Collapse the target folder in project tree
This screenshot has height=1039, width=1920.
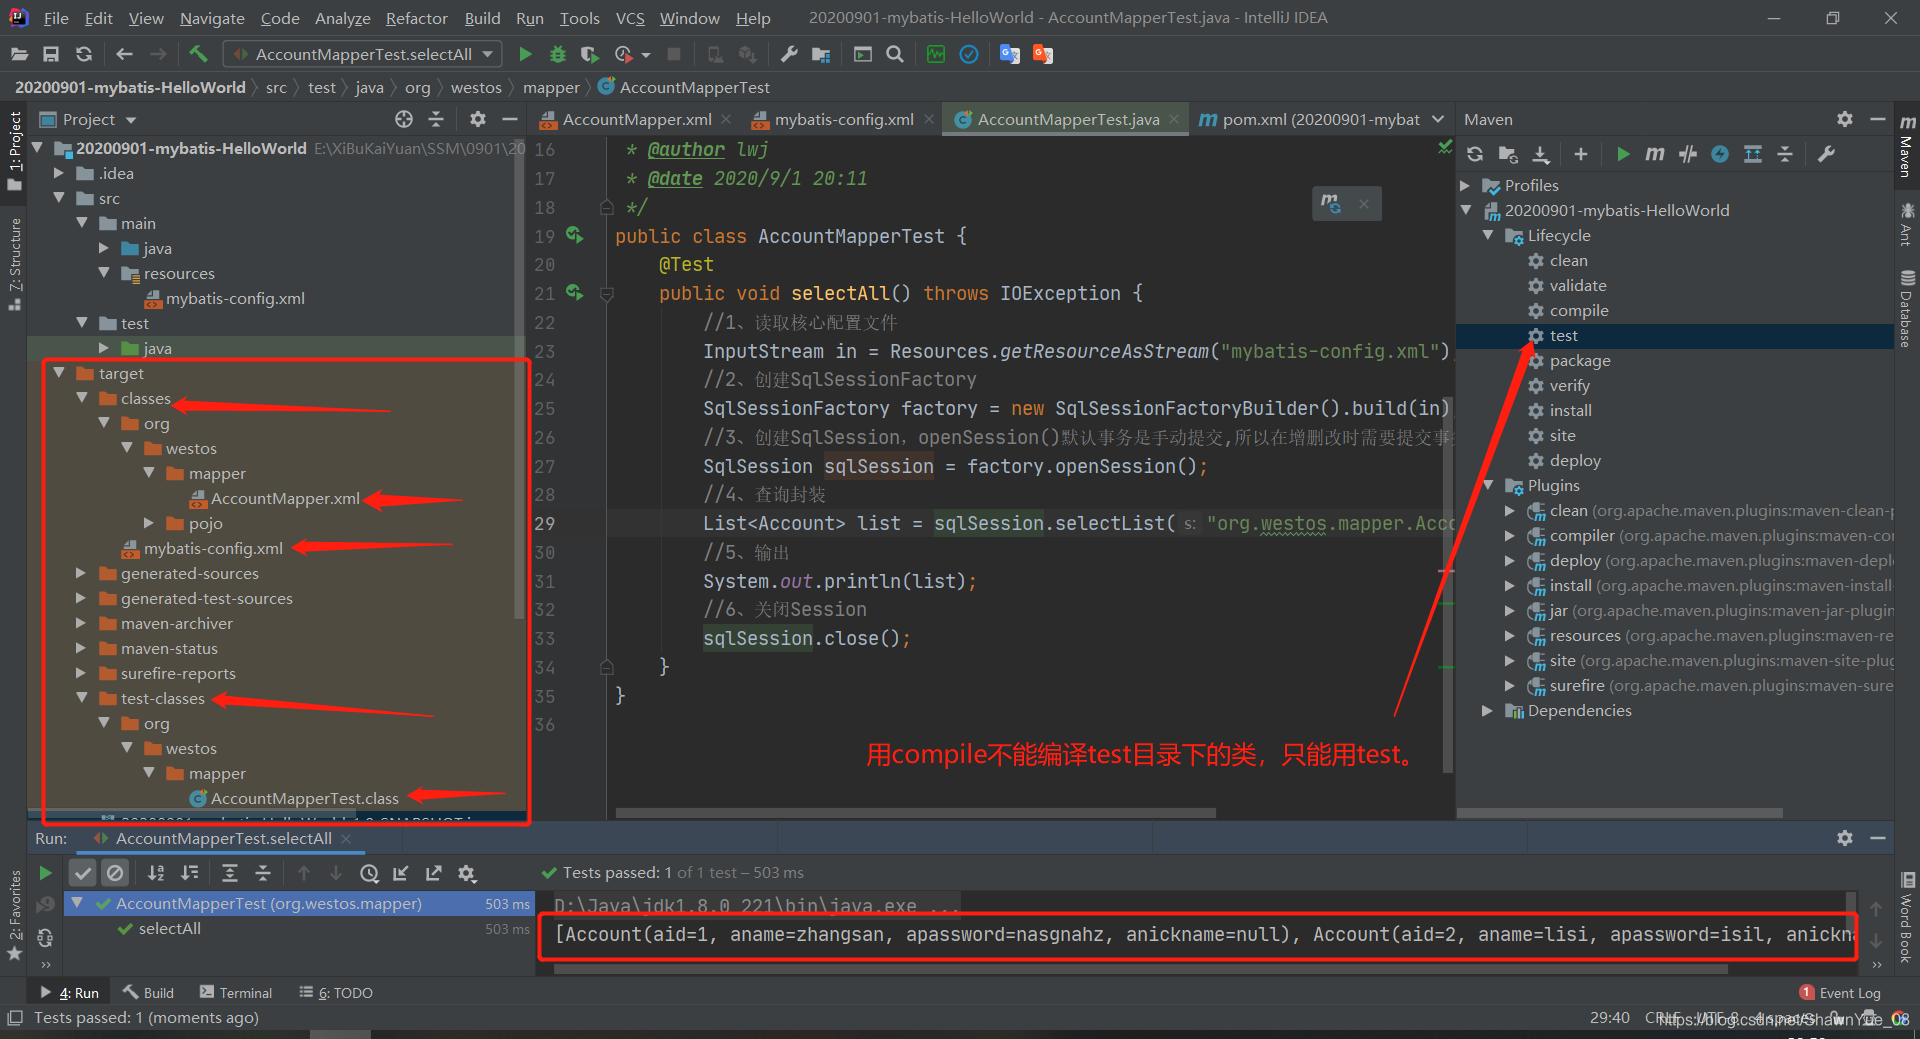tap(59, 373)
